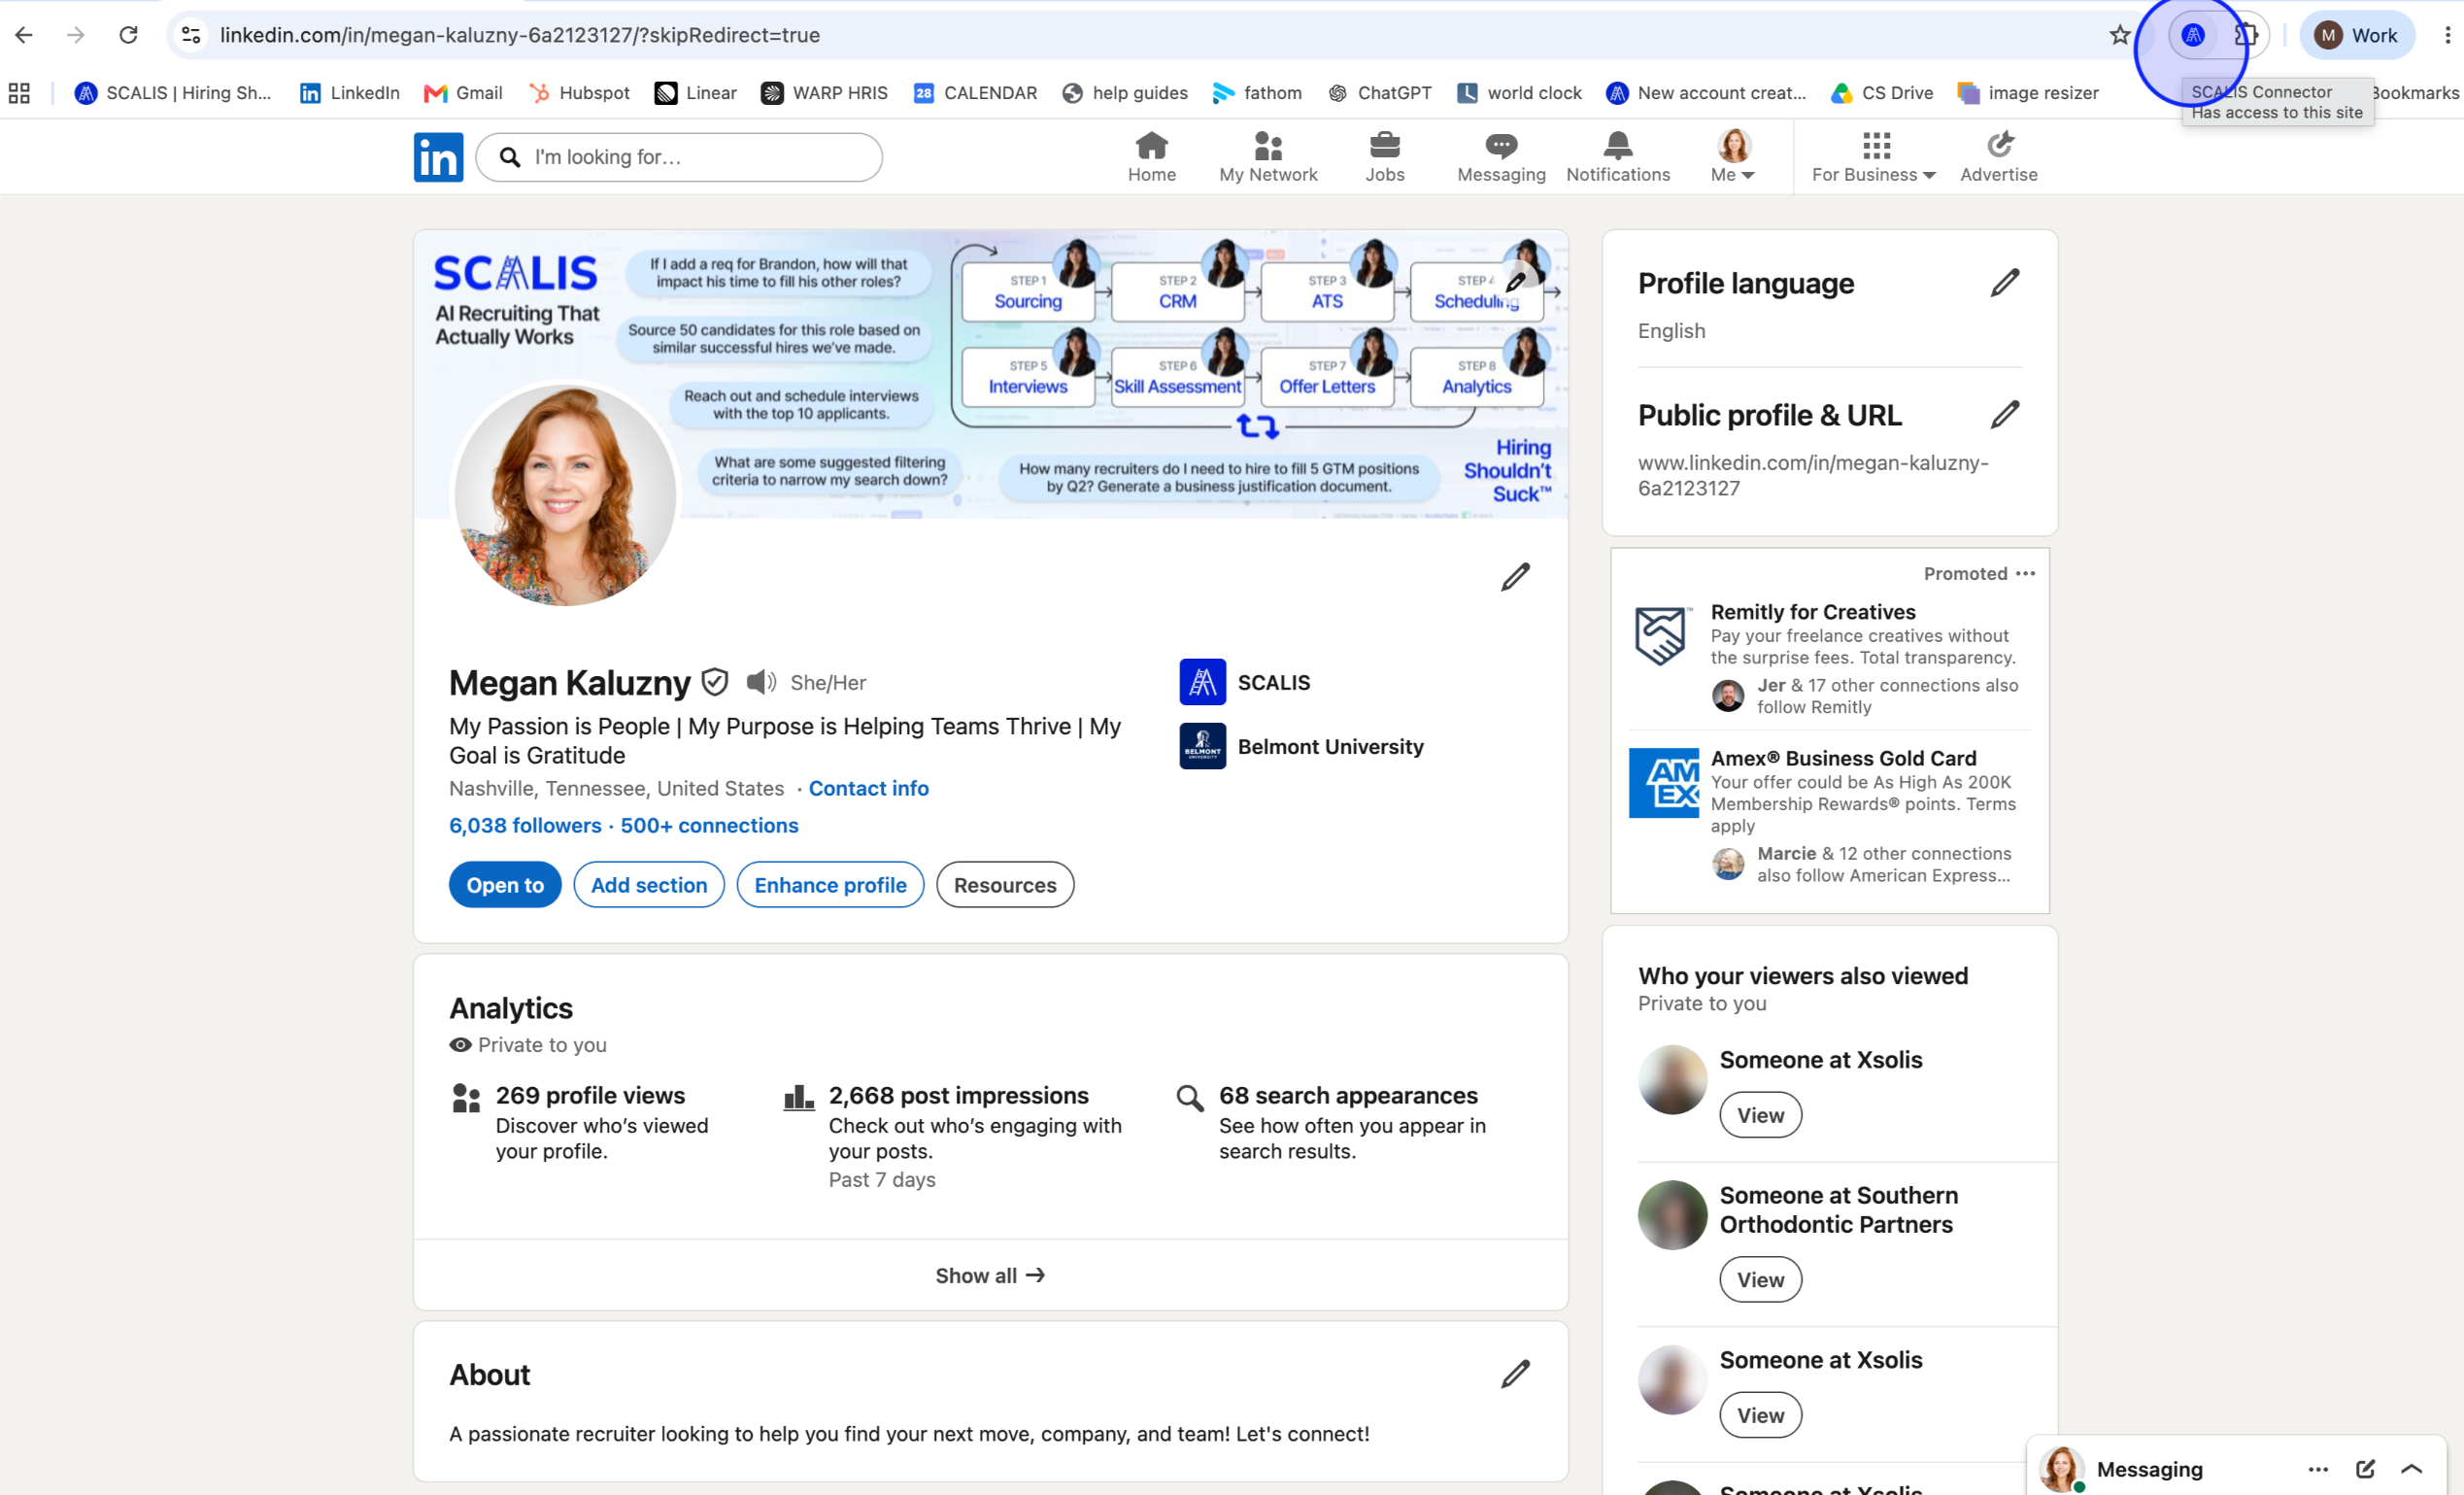Click Add section button
This screenshot has height=1495, width=2464.
[x=649, y=885]
